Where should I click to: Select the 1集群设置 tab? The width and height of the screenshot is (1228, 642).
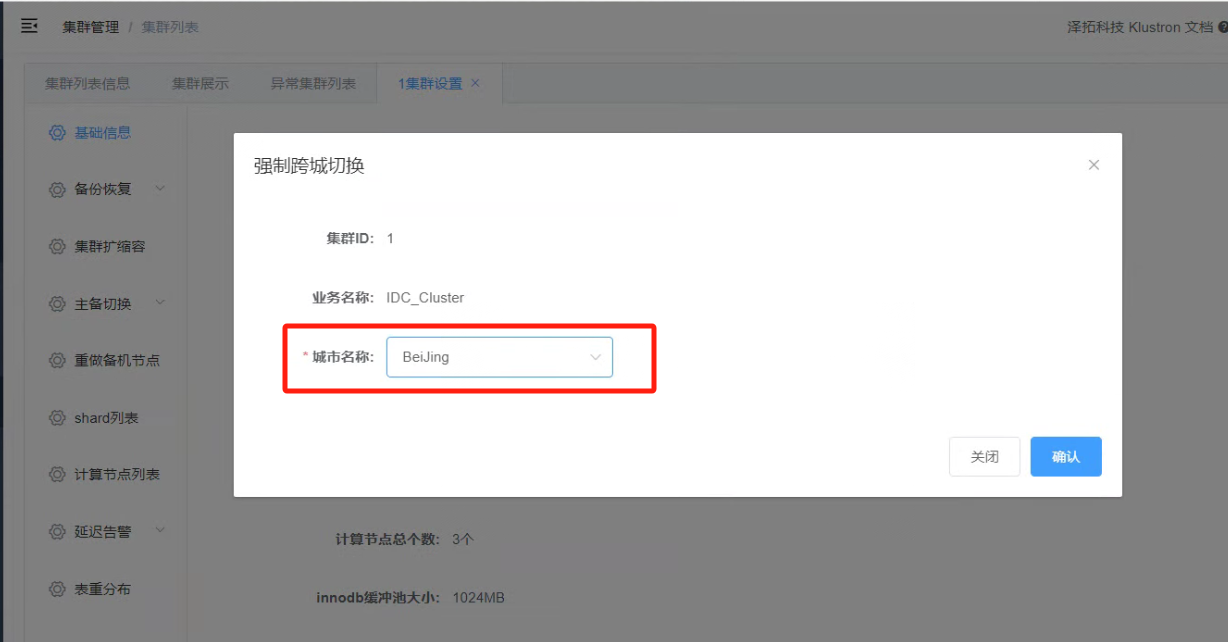click(x=430, y=83)
